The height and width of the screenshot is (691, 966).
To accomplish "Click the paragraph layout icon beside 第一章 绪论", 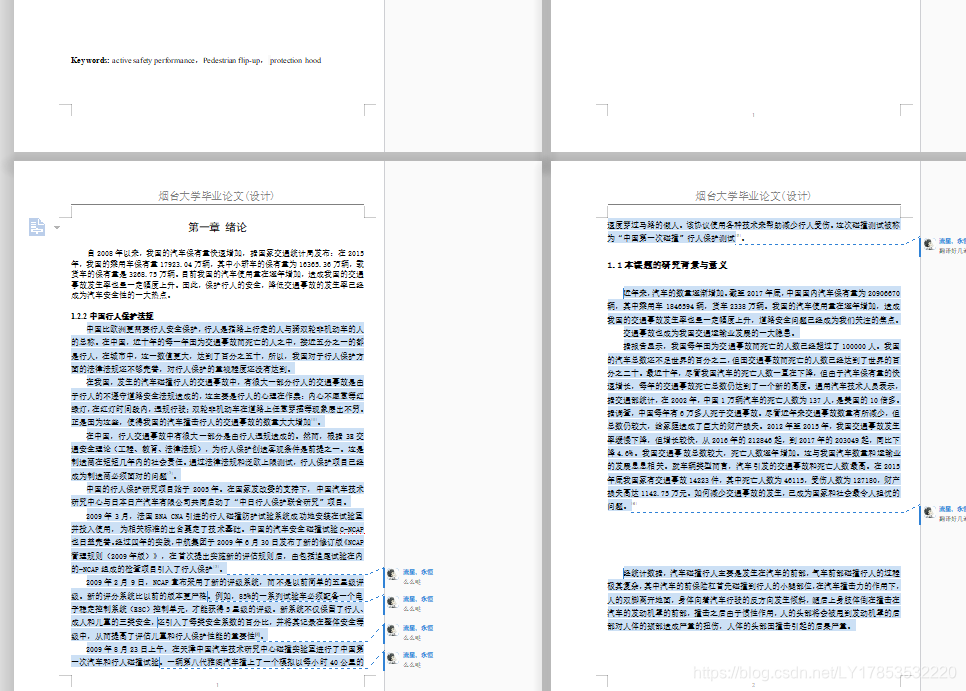I will (x=37, y=227).
